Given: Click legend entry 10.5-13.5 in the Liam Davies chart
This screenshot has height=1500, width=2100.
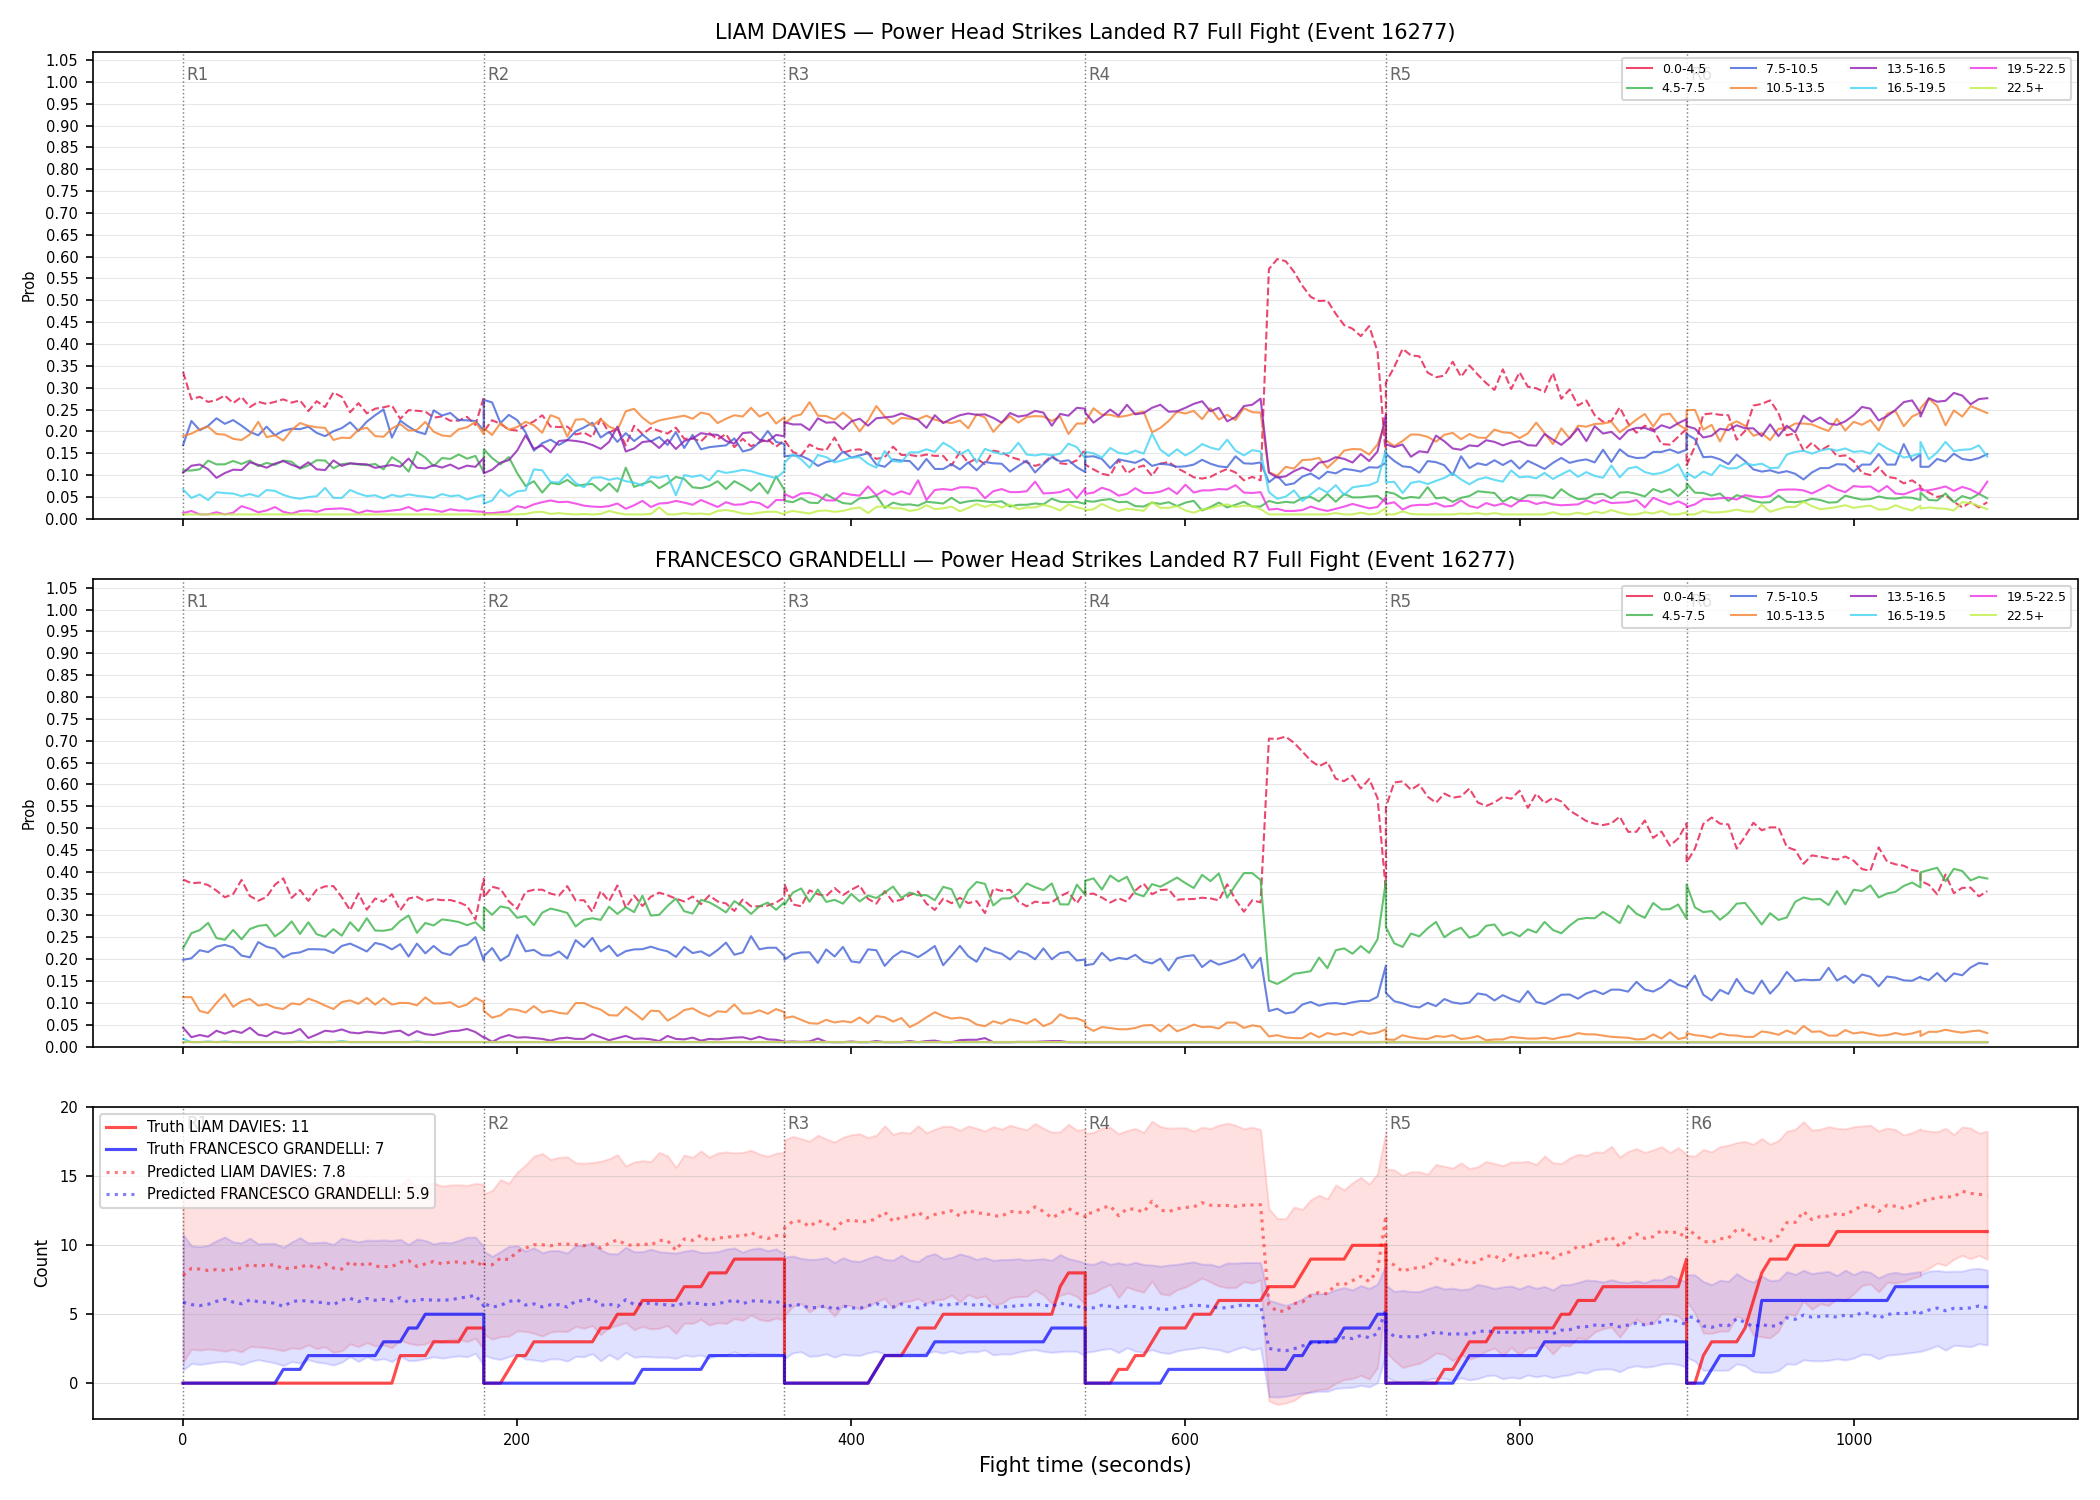Looking at the screenshot, I should pos(1777,88).
